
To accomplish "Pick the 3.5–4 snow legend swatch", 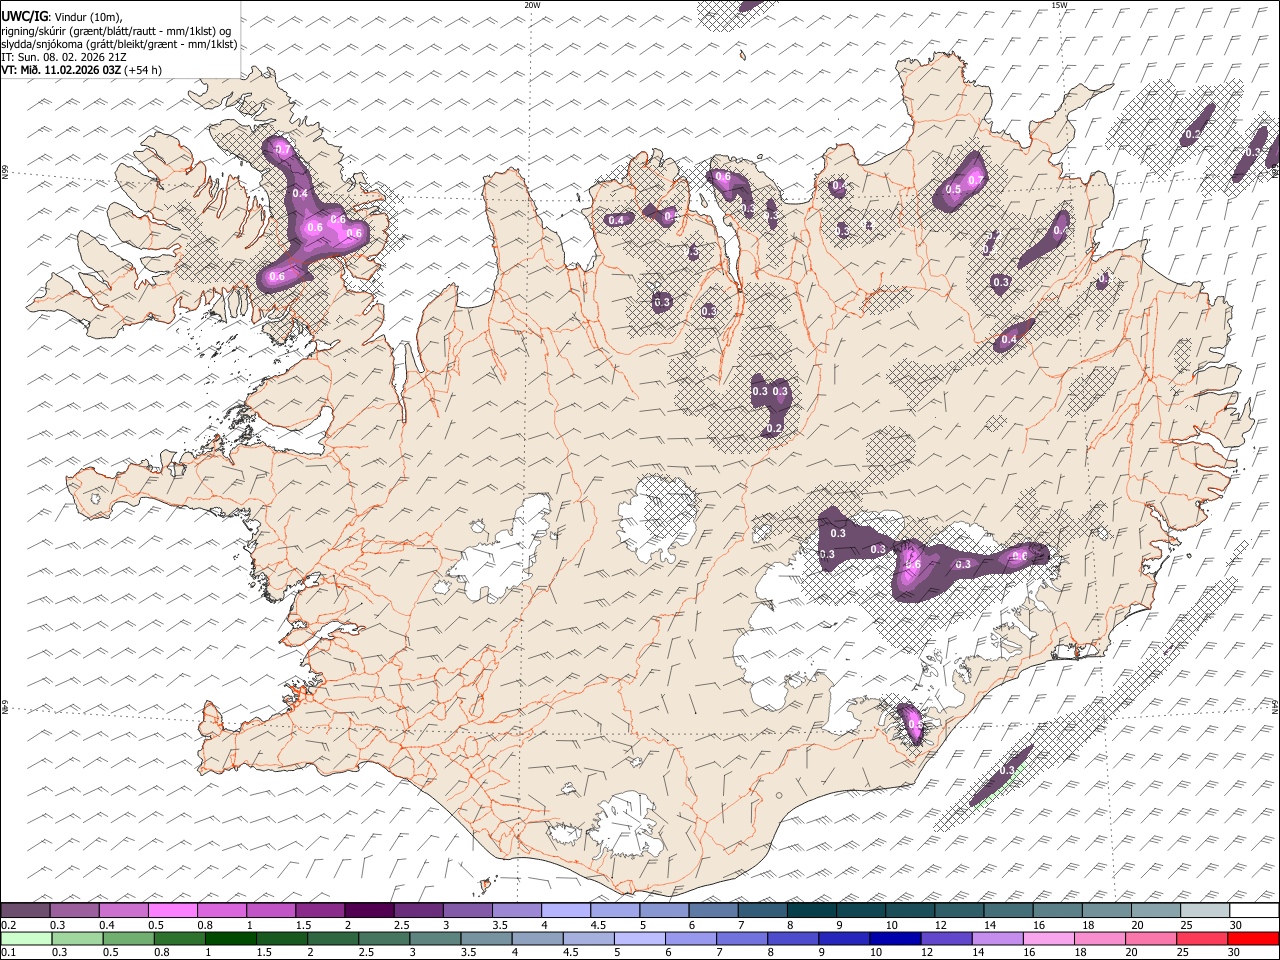I will (516, 910).
